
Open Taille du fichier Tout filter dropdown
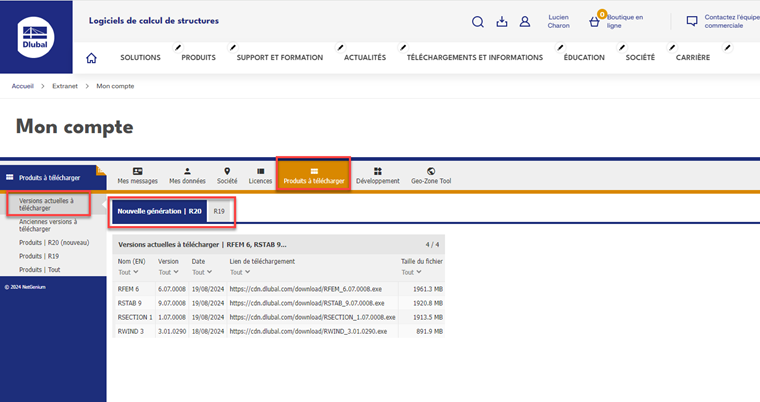pyautogui.click(x=412, y=273)
